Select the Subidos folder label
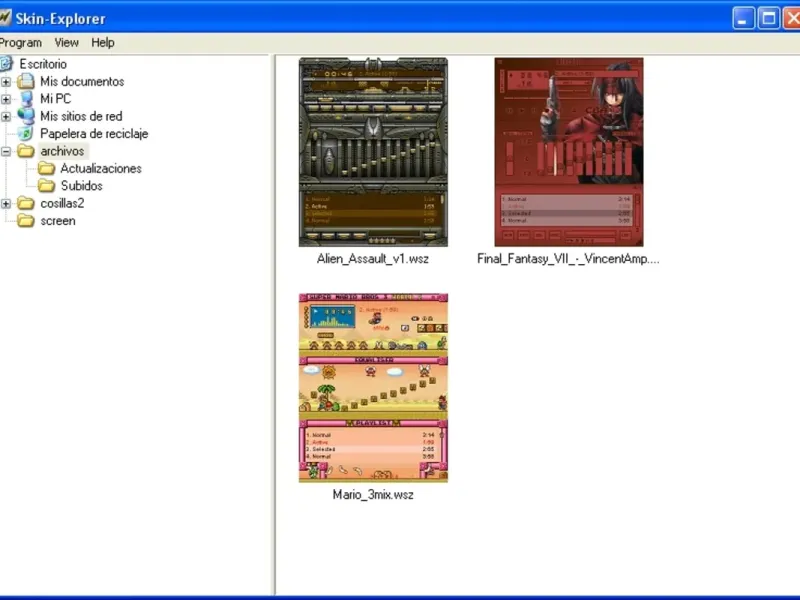The height and width of the screenshot is (600, 800). coord(82,186)
